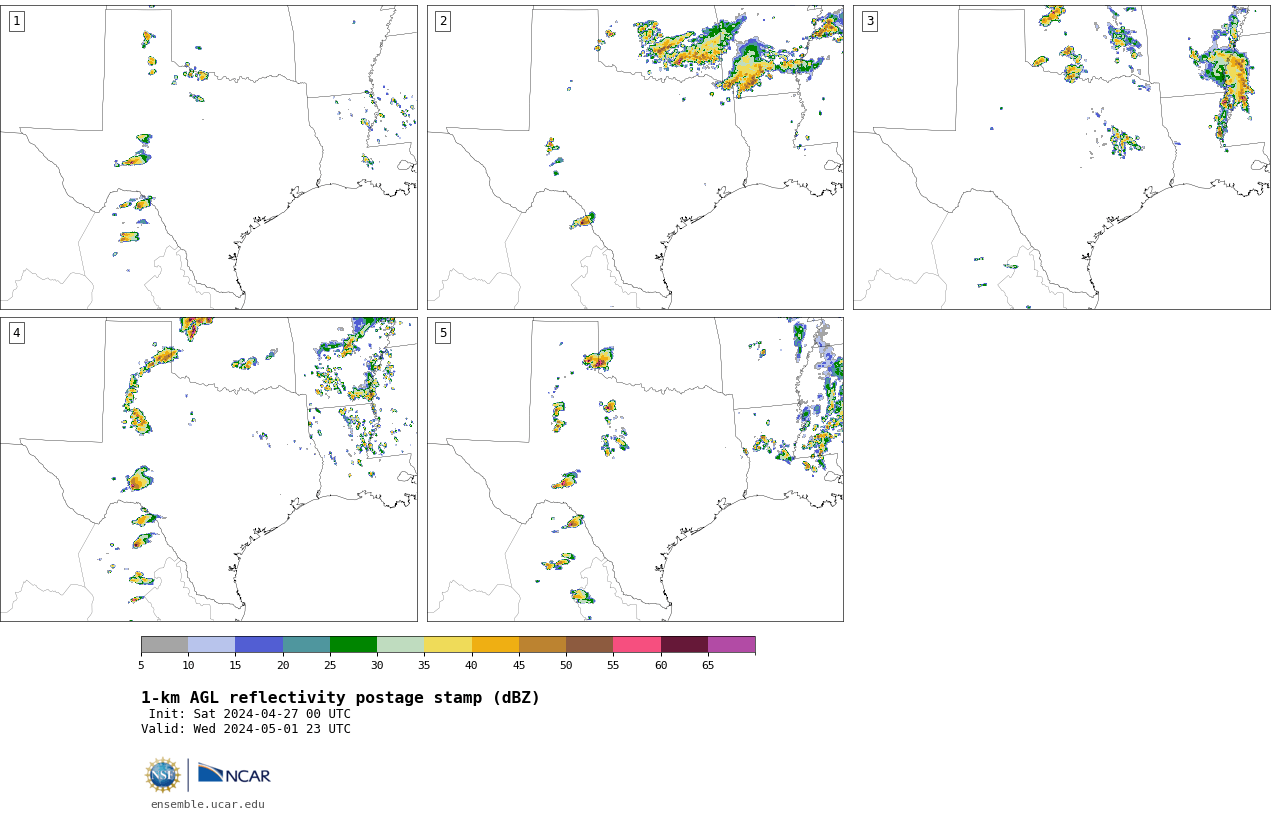This screenshot has width=1280, height=815.
Task: Click the pale green 30-35 dBZ swatch
Action: [400, 644]
